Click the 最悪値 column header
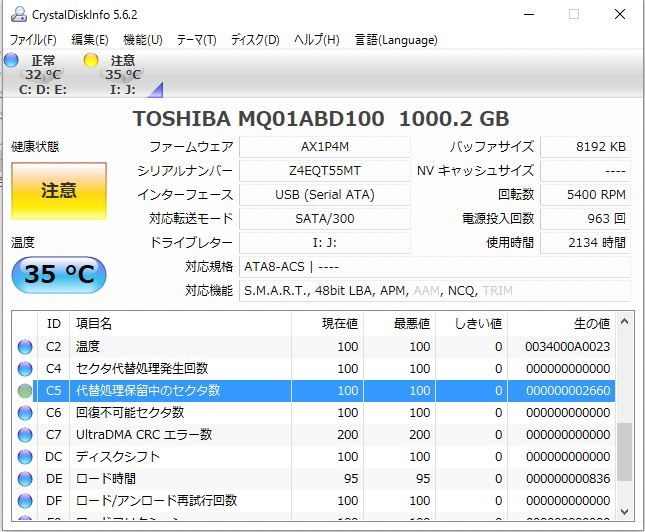The height and width of the screenshot is (532, 645). point(399,324)
